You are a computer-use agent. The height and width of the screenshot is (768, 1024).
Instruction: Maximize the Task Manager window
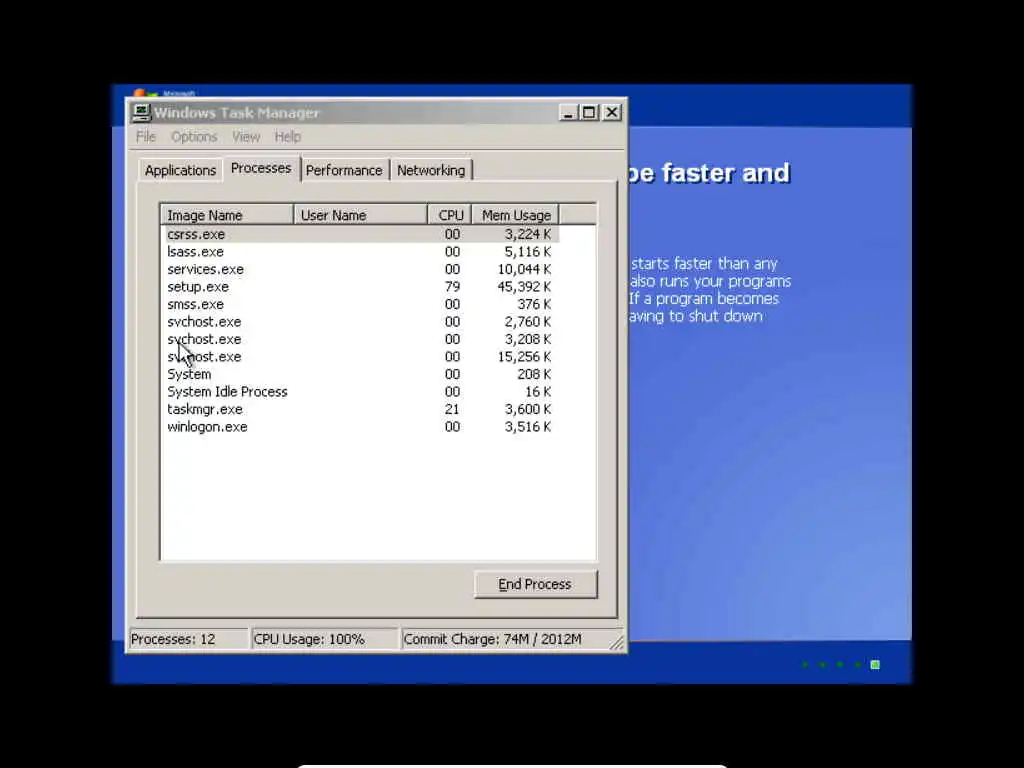(590, 113)
